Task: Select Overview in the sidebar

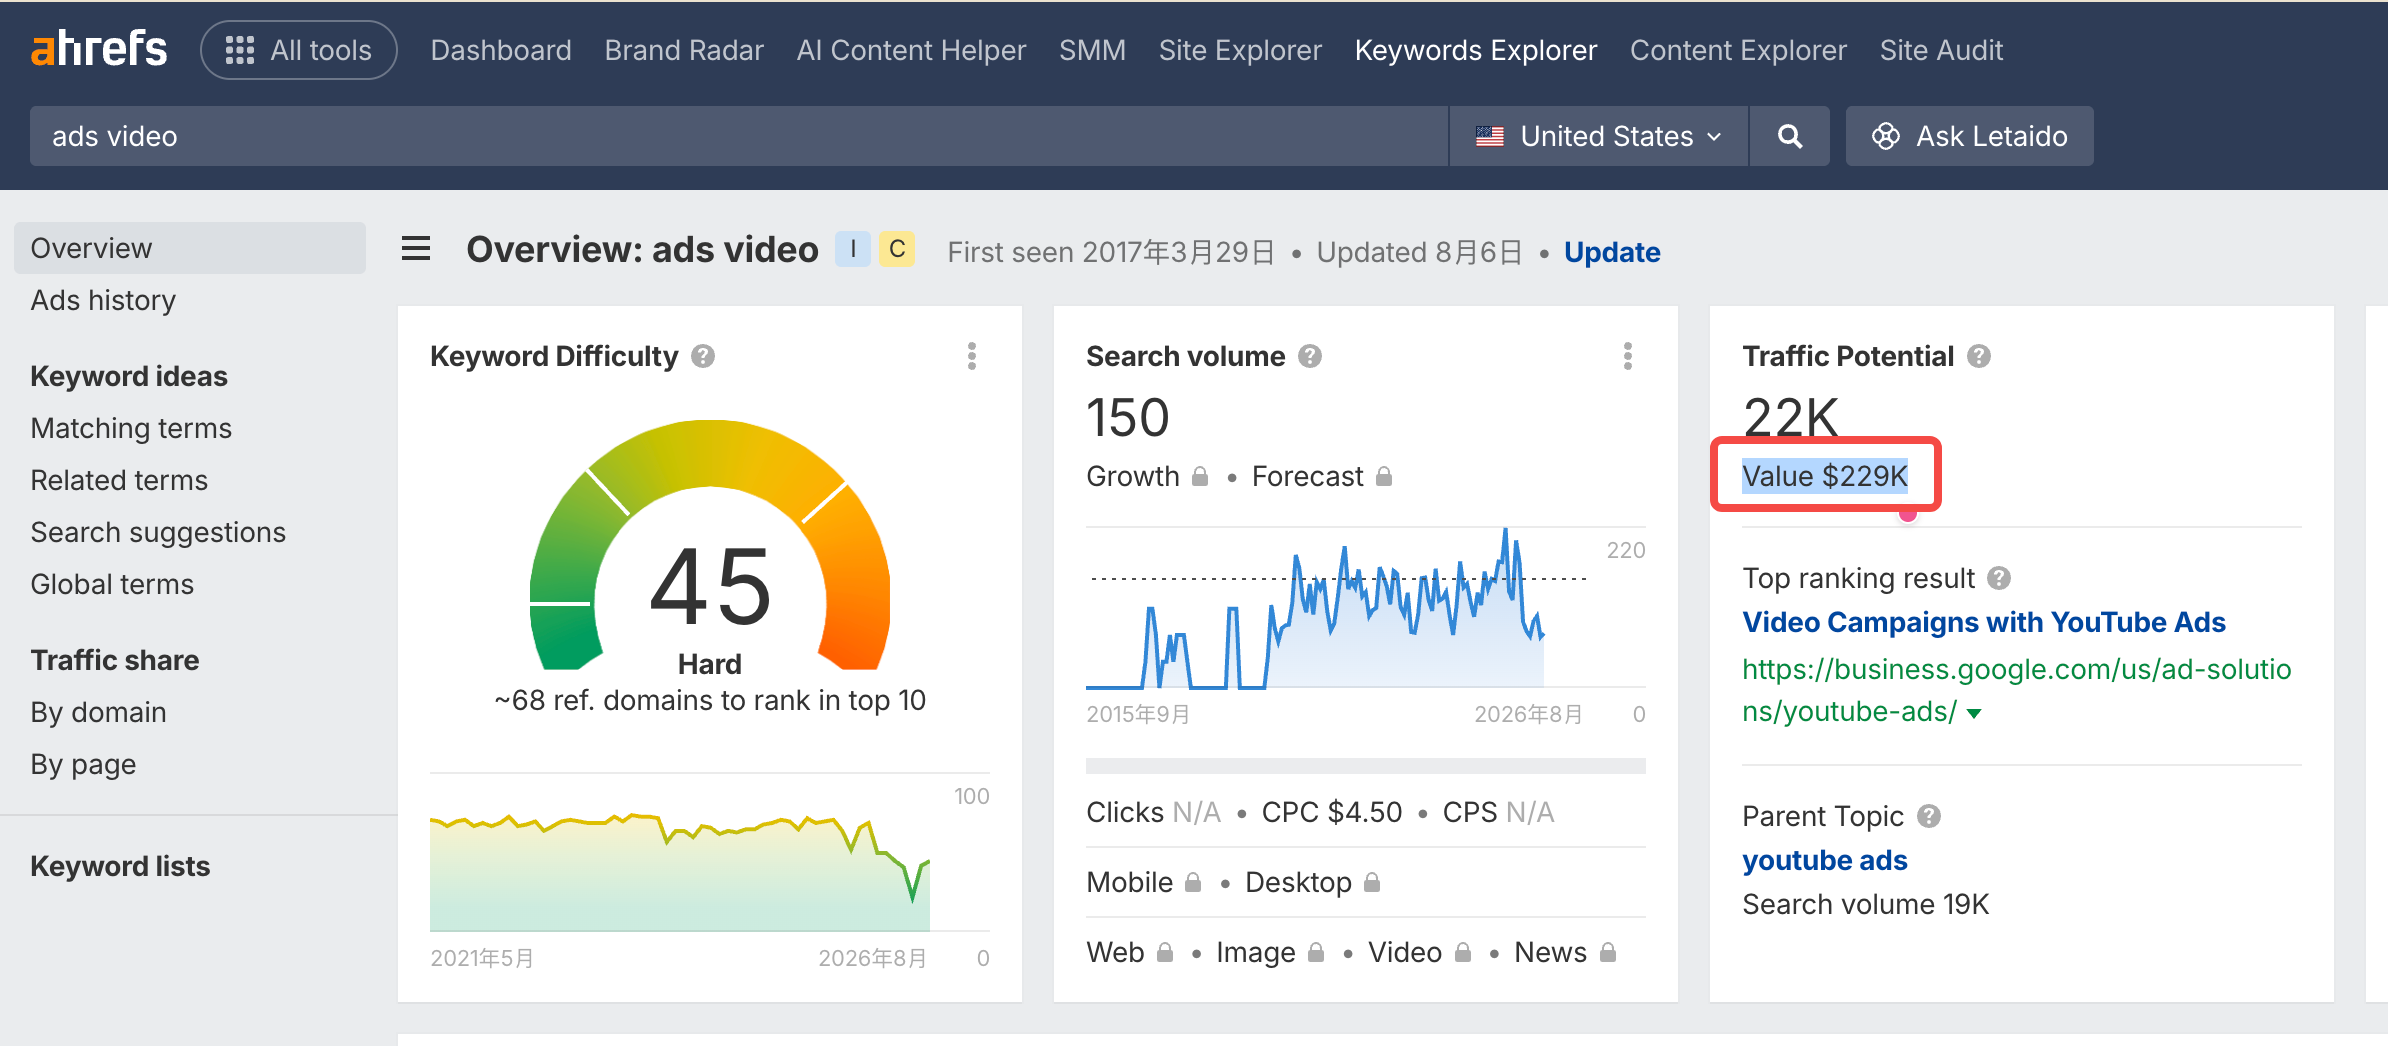Action: click(x=190, y=248)
